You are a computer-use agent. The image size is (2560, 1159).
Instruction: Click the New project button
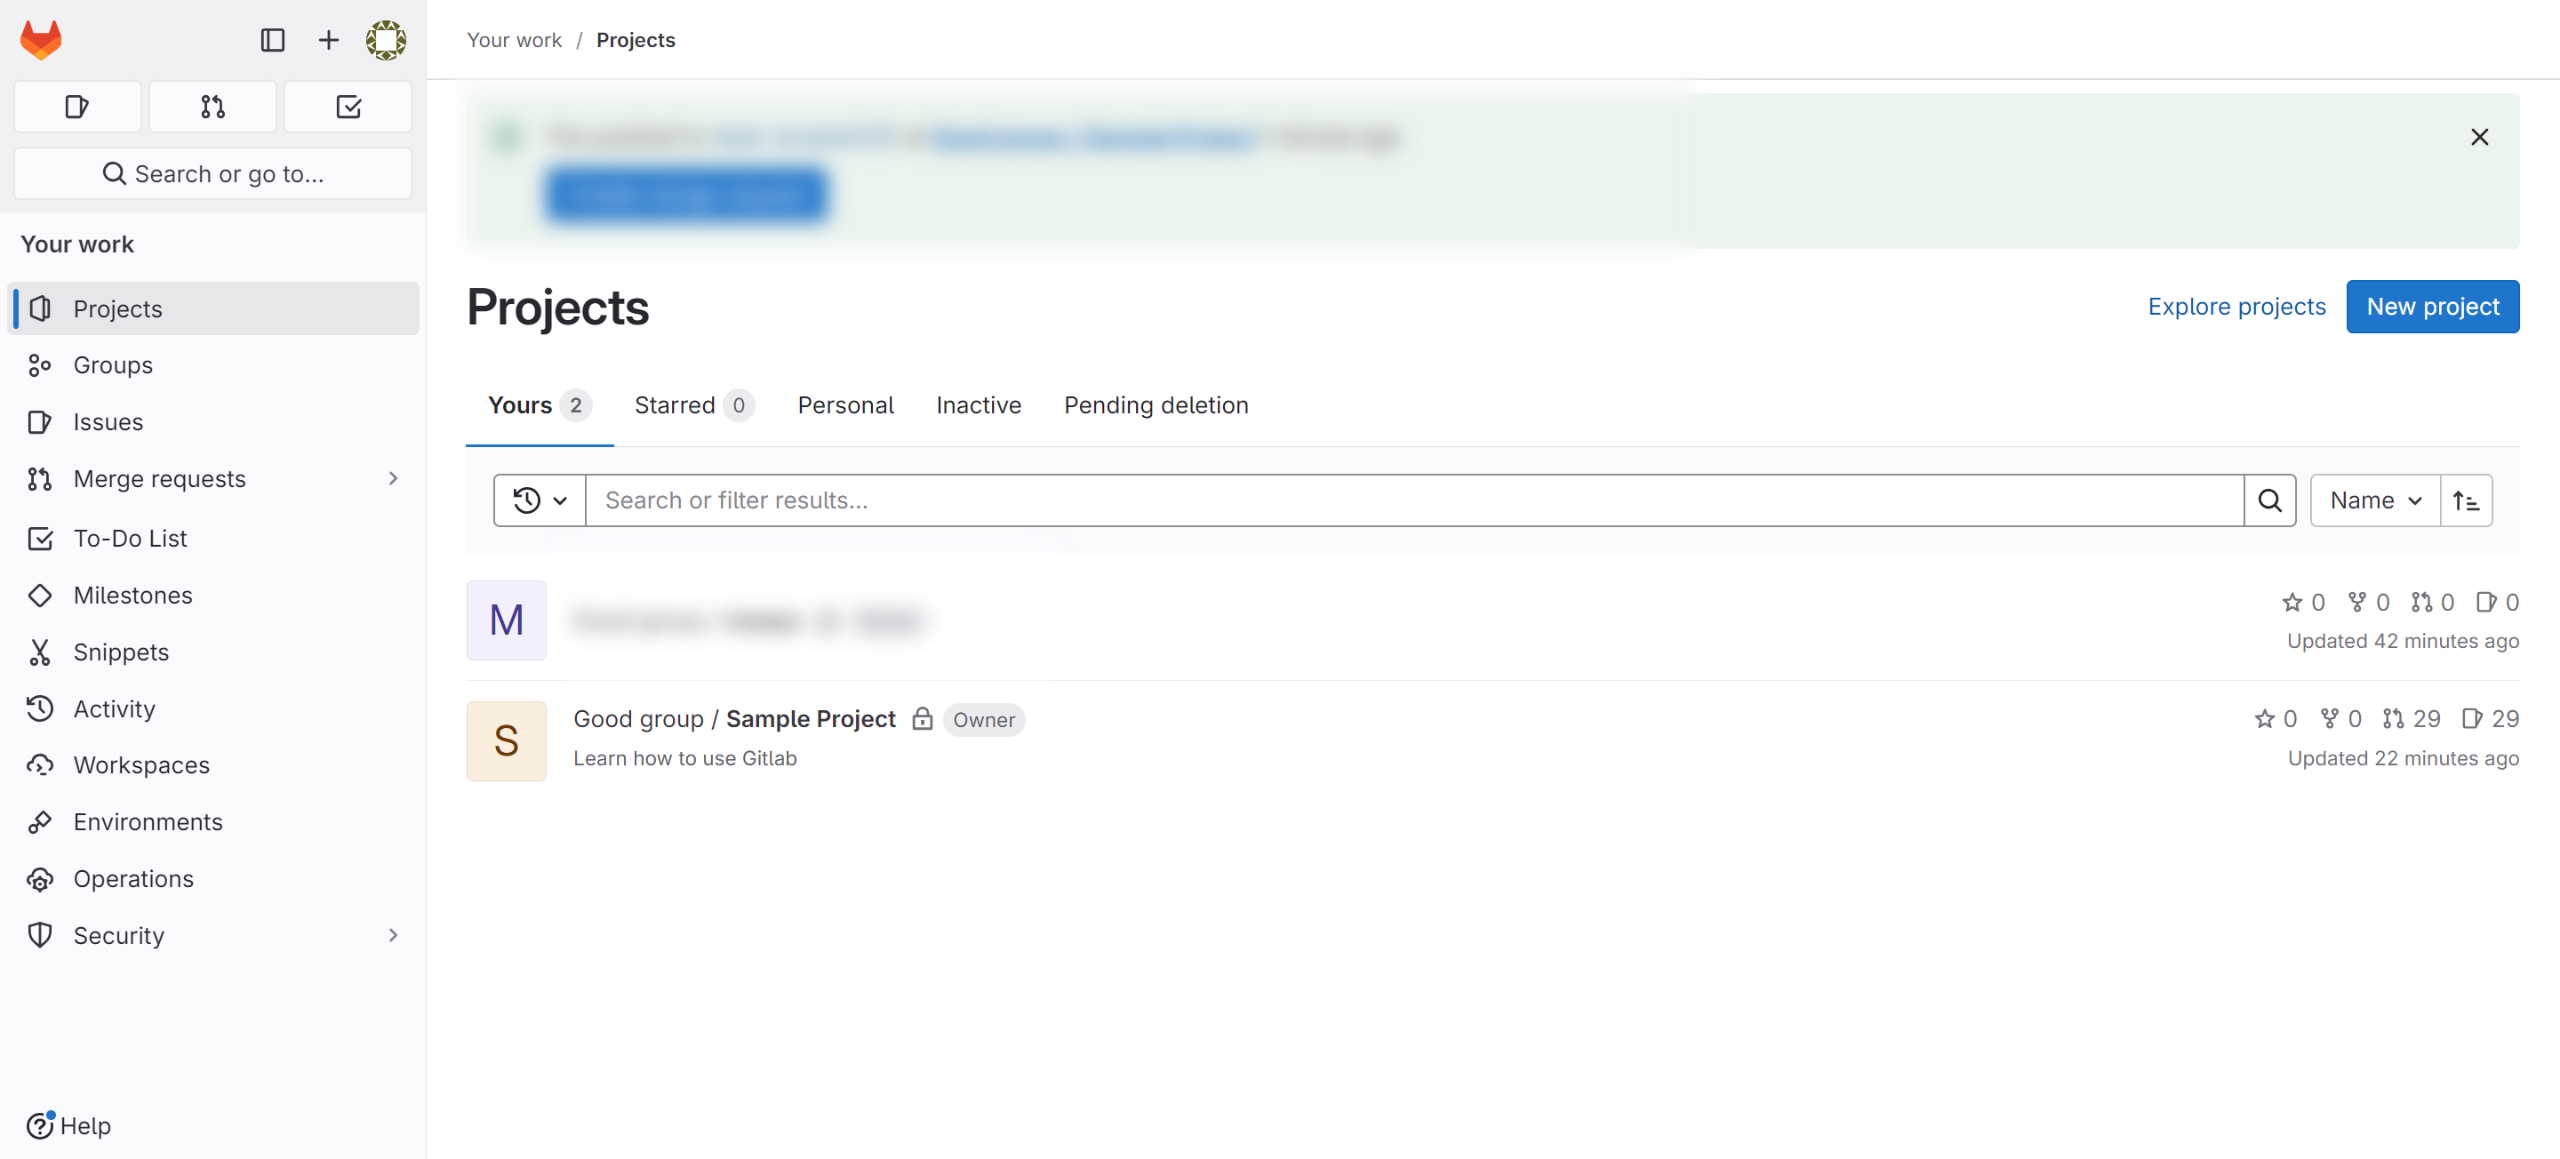pos(2432,307)
